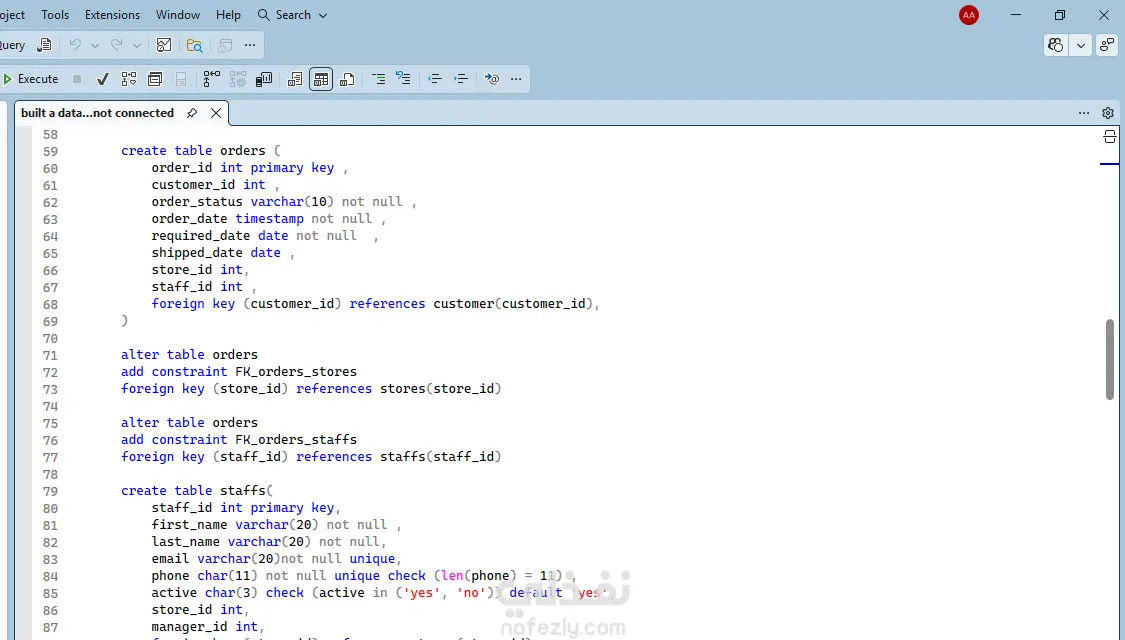Set Results to File output
Viewport: 1125px width, 640px height.
pos(347,79)
